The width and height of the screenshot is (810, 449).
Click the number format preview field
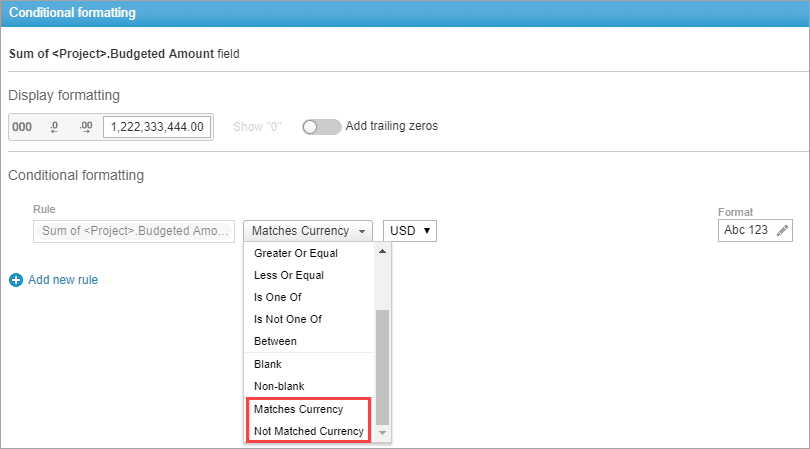pyautogui.click(x=157, y=127)
